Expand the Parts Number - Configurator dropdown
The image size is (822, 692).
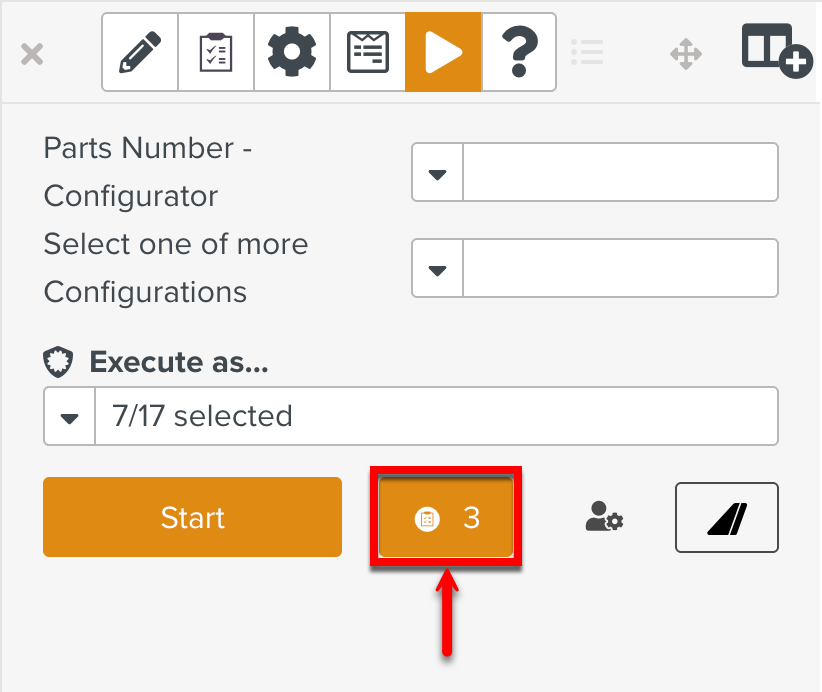(437, 173)
